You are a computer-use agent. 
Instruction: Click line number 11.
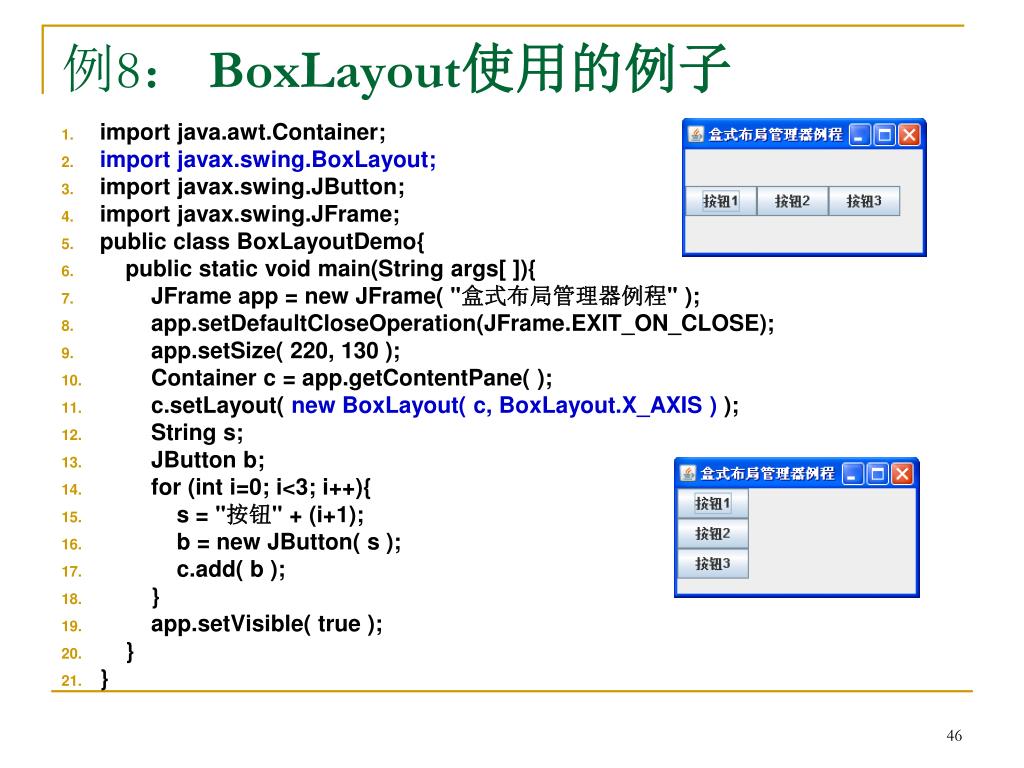click(x=71, y=408)
